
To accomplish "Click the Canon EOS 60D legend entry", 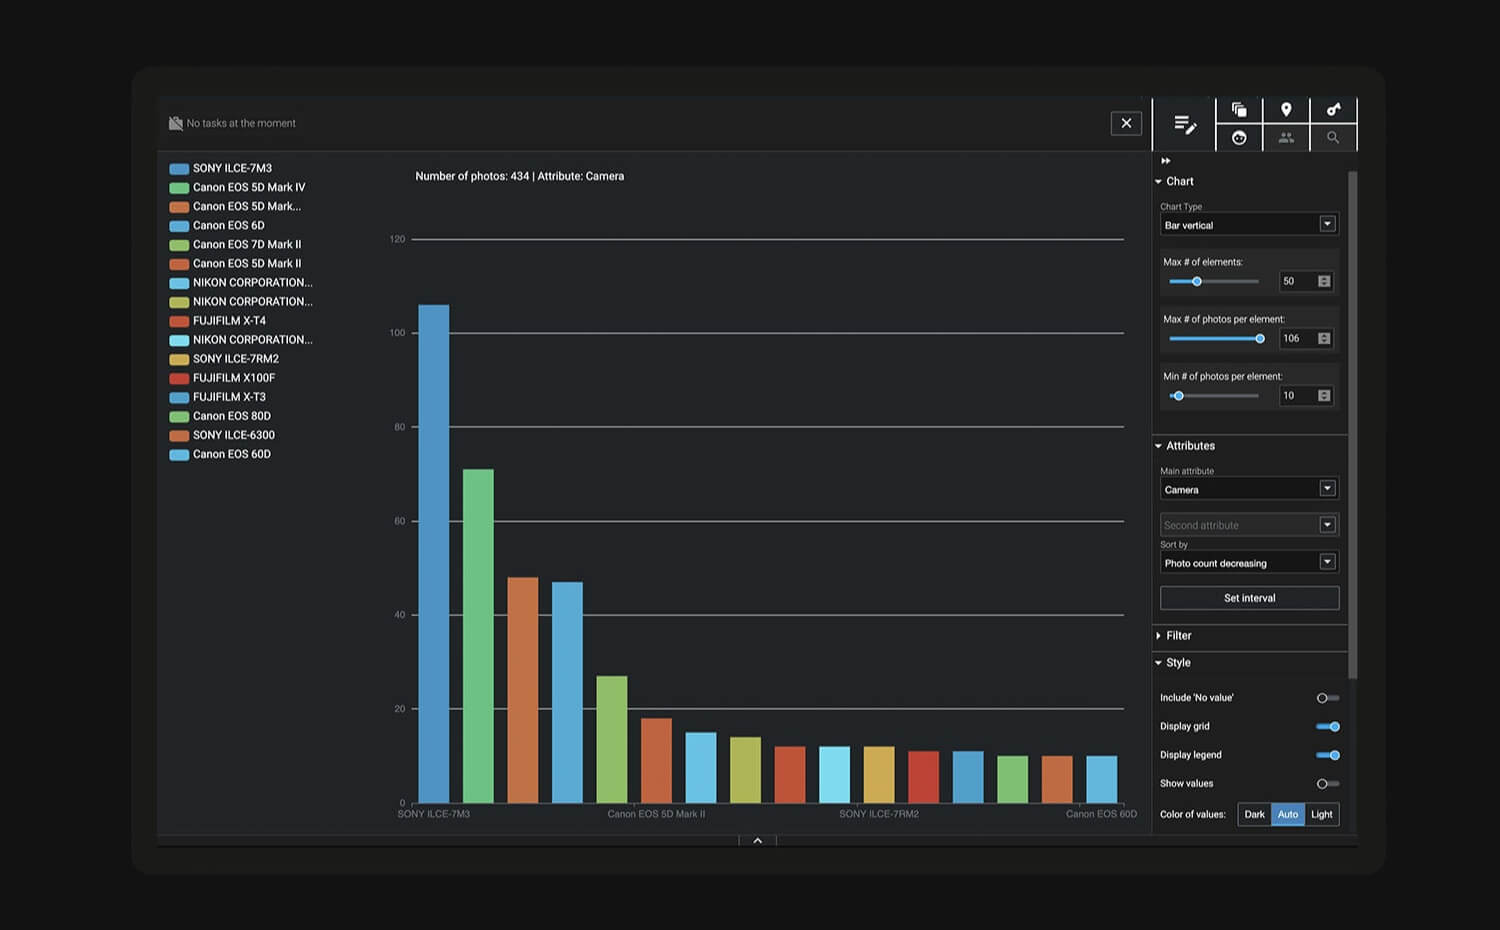I will (x=220, y=454).
